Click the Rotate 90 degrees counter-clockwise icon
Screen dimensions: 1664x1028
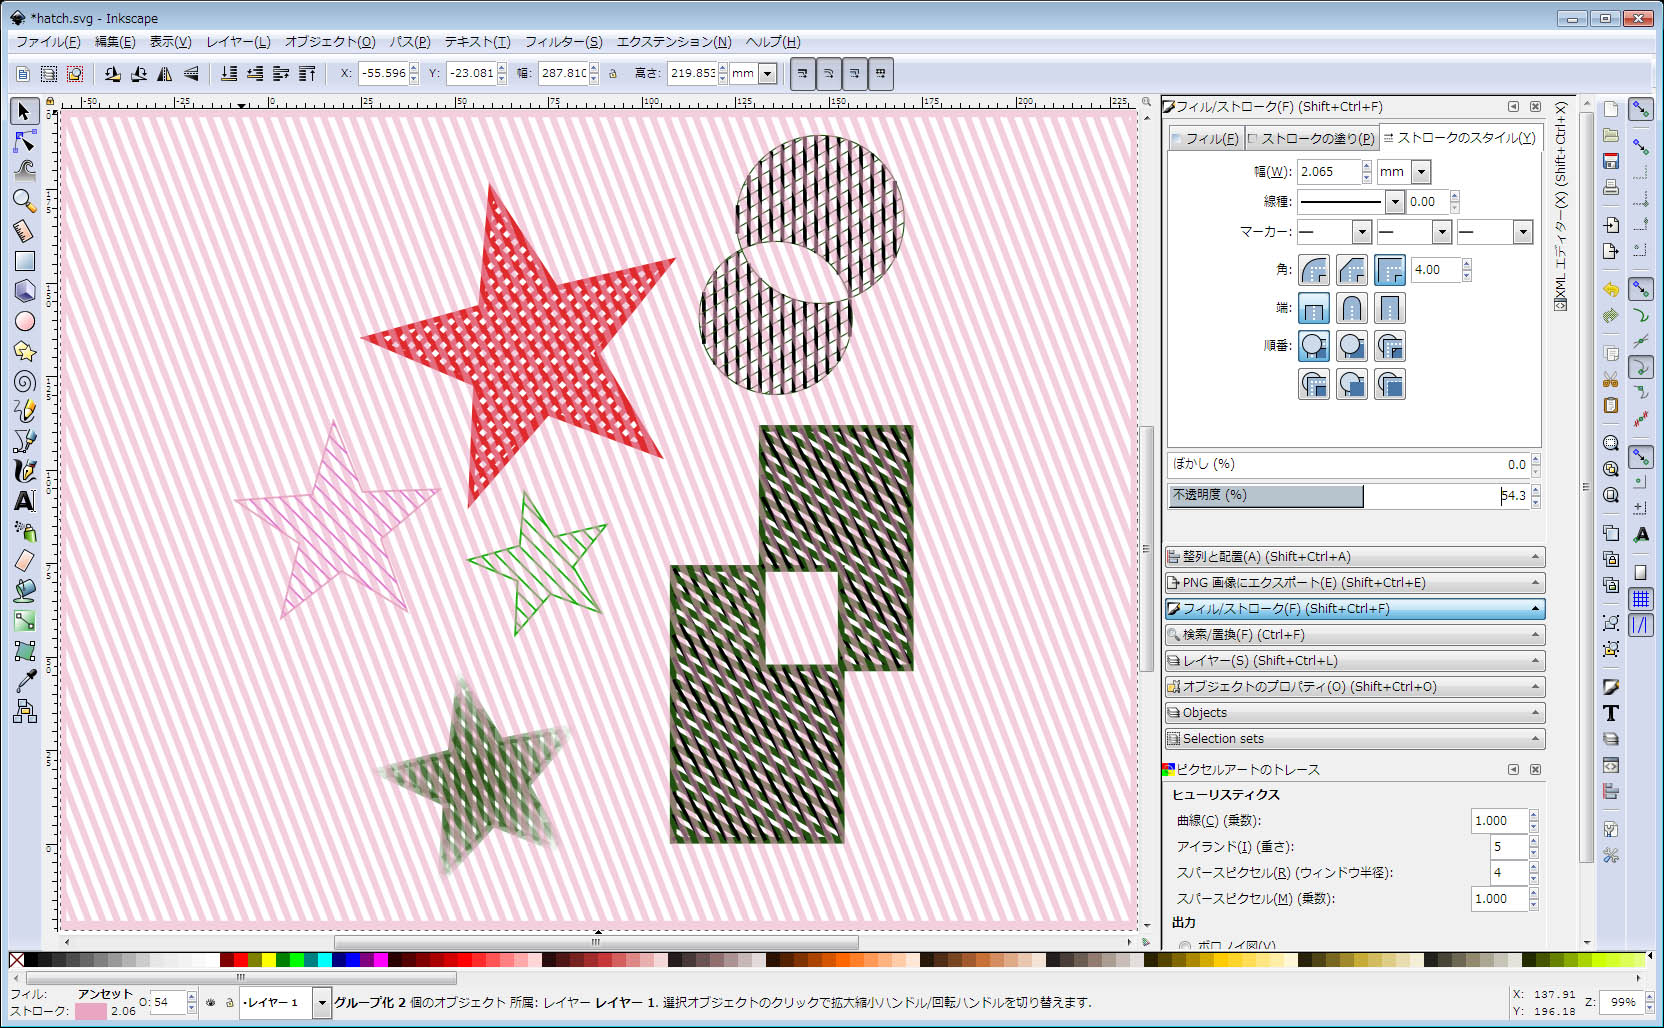pyautogui.click(x=113, y=73)
